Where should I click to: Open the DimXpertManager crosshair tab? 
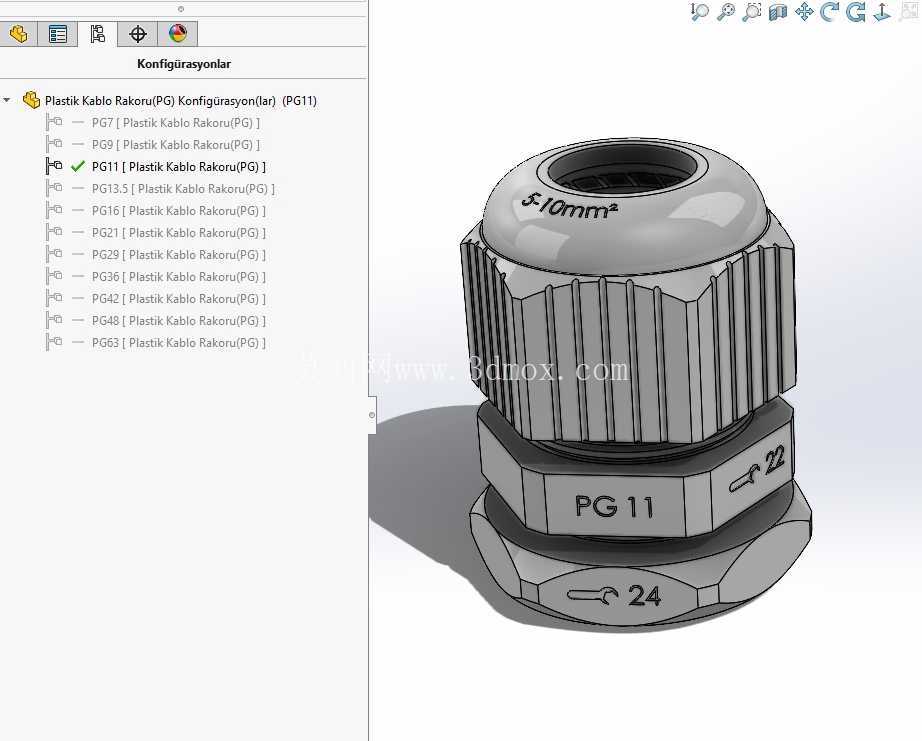(x=138, y=34)
